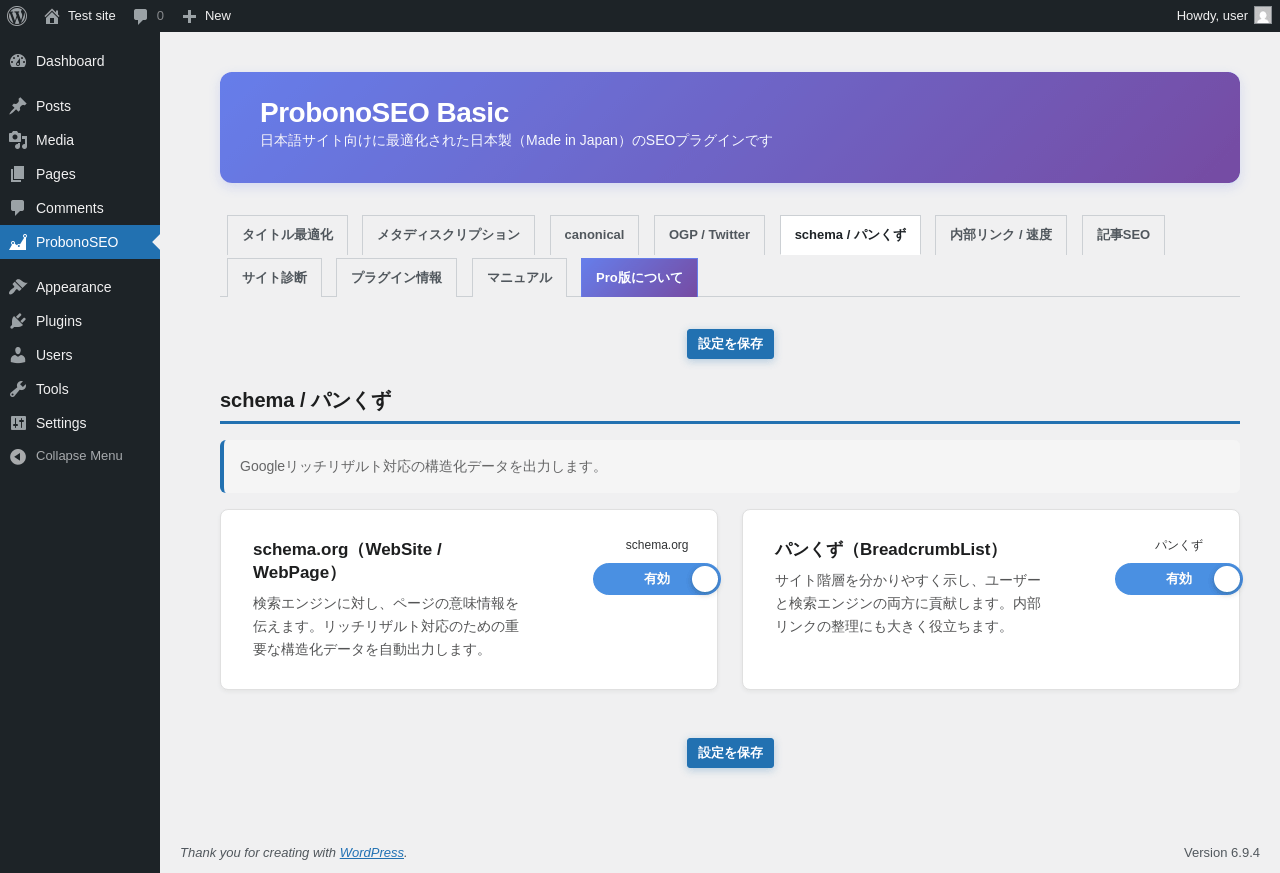Click the Appearance paintbrush icon
Viewport: 1280px width, 873px height.
[18, 287]
